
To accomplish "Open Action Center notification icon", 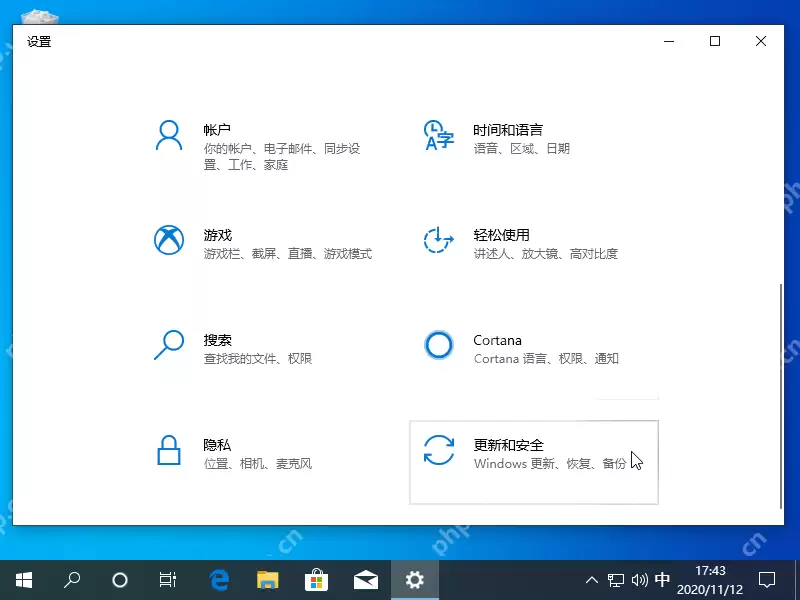I will 766,579.
